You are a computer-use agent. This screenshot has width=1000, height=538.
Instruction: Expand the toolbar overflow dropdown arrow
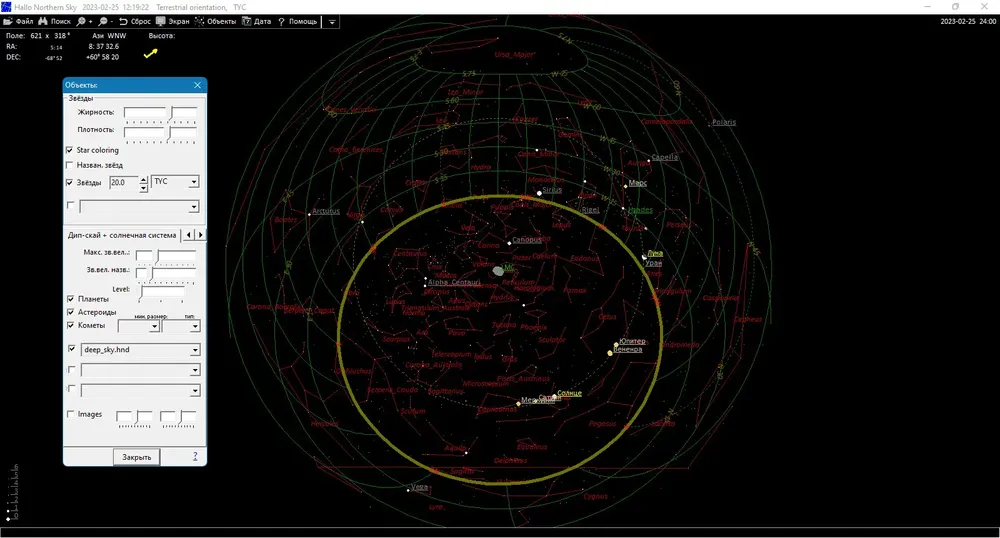point(332,22)
